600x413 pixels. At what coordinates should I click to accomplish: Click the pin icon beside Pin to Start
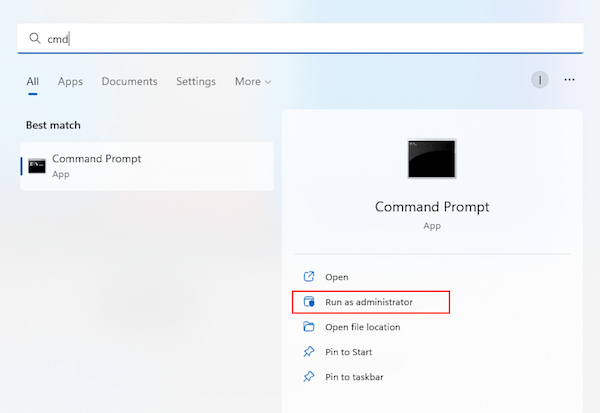tap(308, 352)
